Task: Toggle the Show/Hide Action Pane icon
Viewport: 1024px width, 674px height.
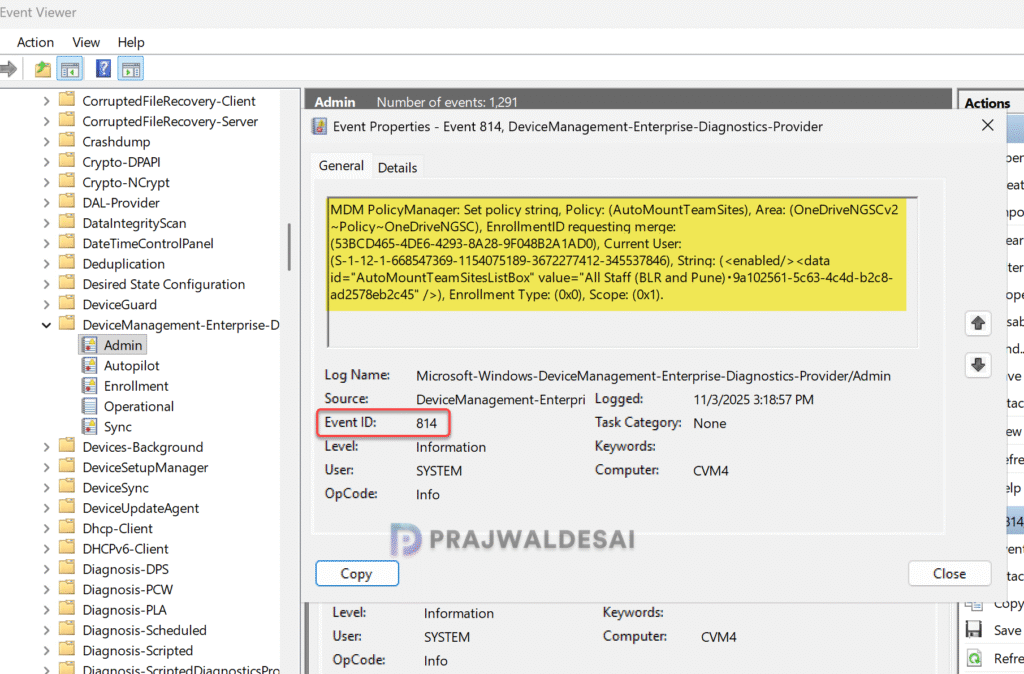Action: point(131,69)
